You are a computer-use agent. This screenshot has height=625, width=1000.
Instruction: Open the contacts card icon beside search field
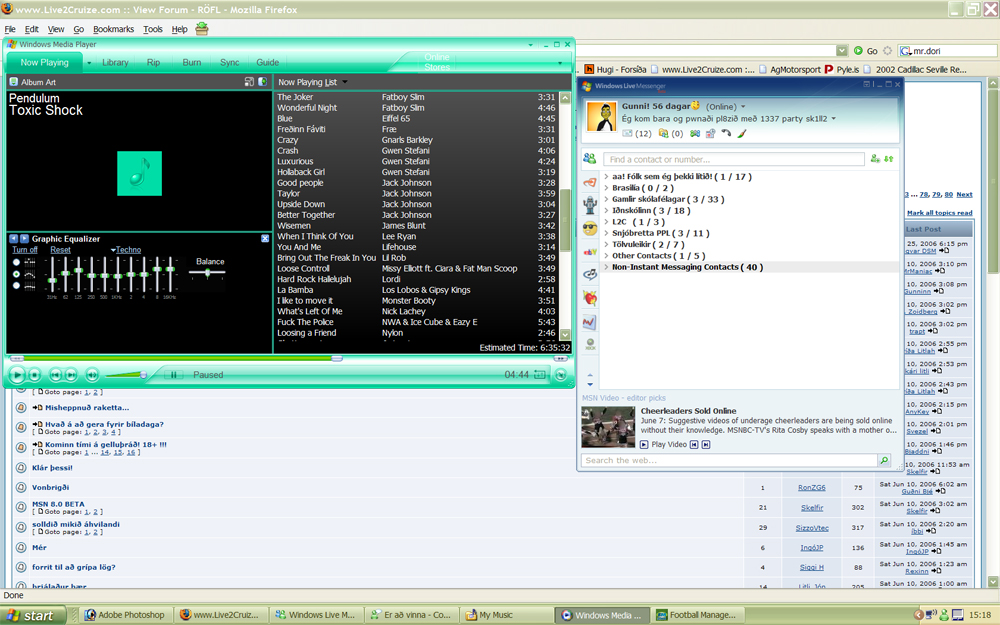(x=590, y=159)
